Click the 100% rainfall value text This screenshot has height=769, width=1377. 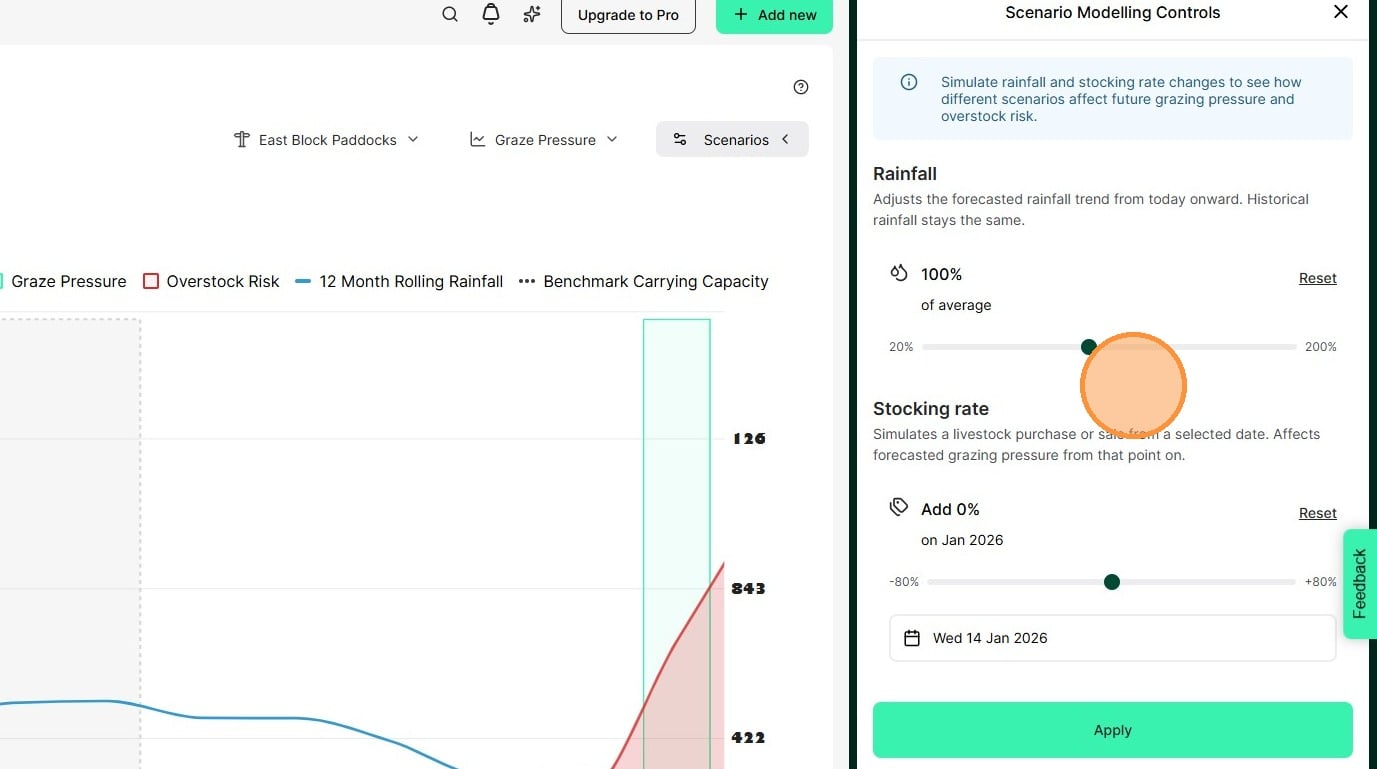click(x=941, y=274)
